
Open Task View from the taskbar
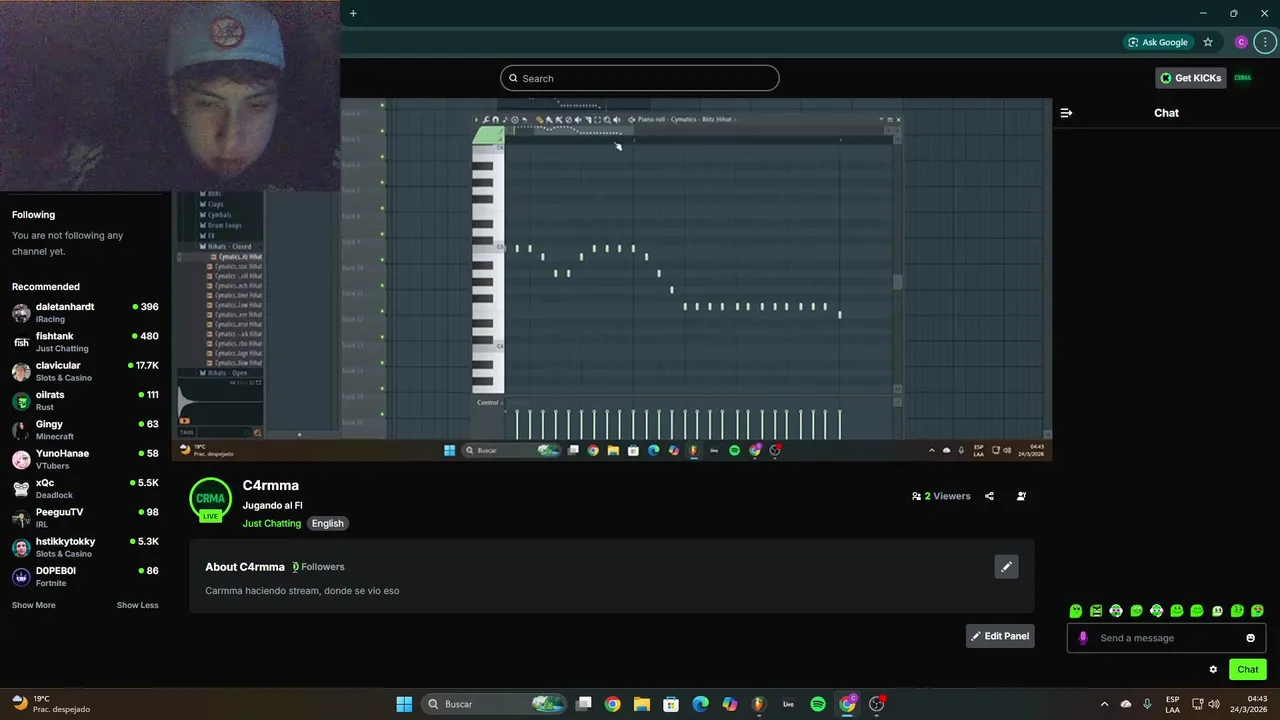(584, 704)
